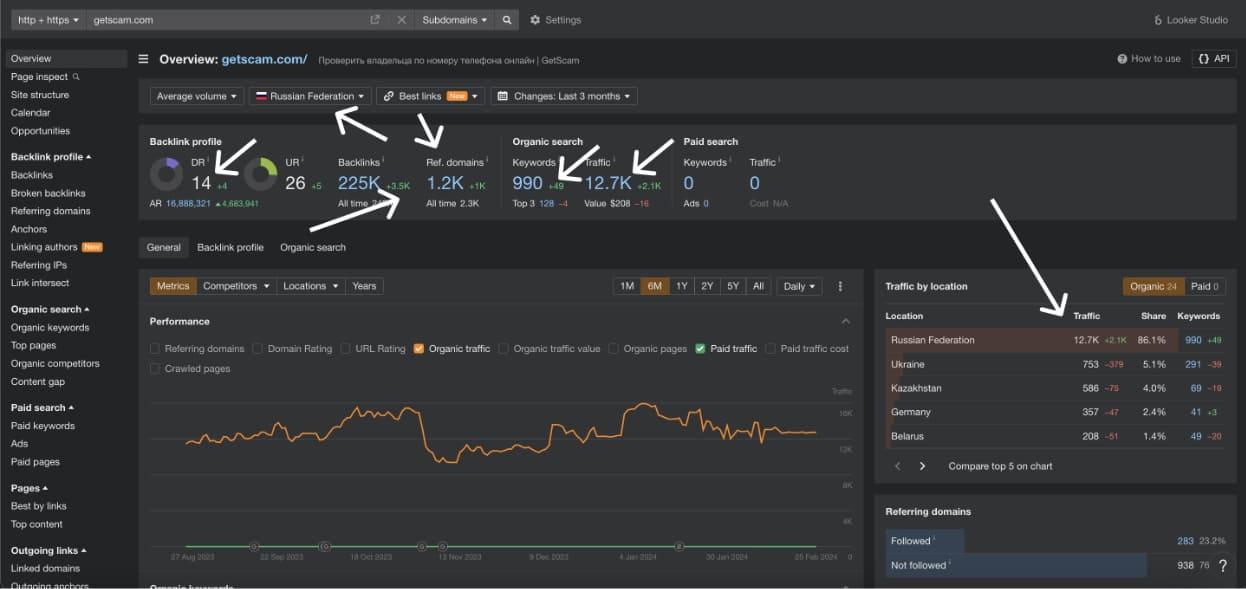Open getscam.com in a new tab icon
The height and width of the screenshot is (589, 1246).
point(375,20)
